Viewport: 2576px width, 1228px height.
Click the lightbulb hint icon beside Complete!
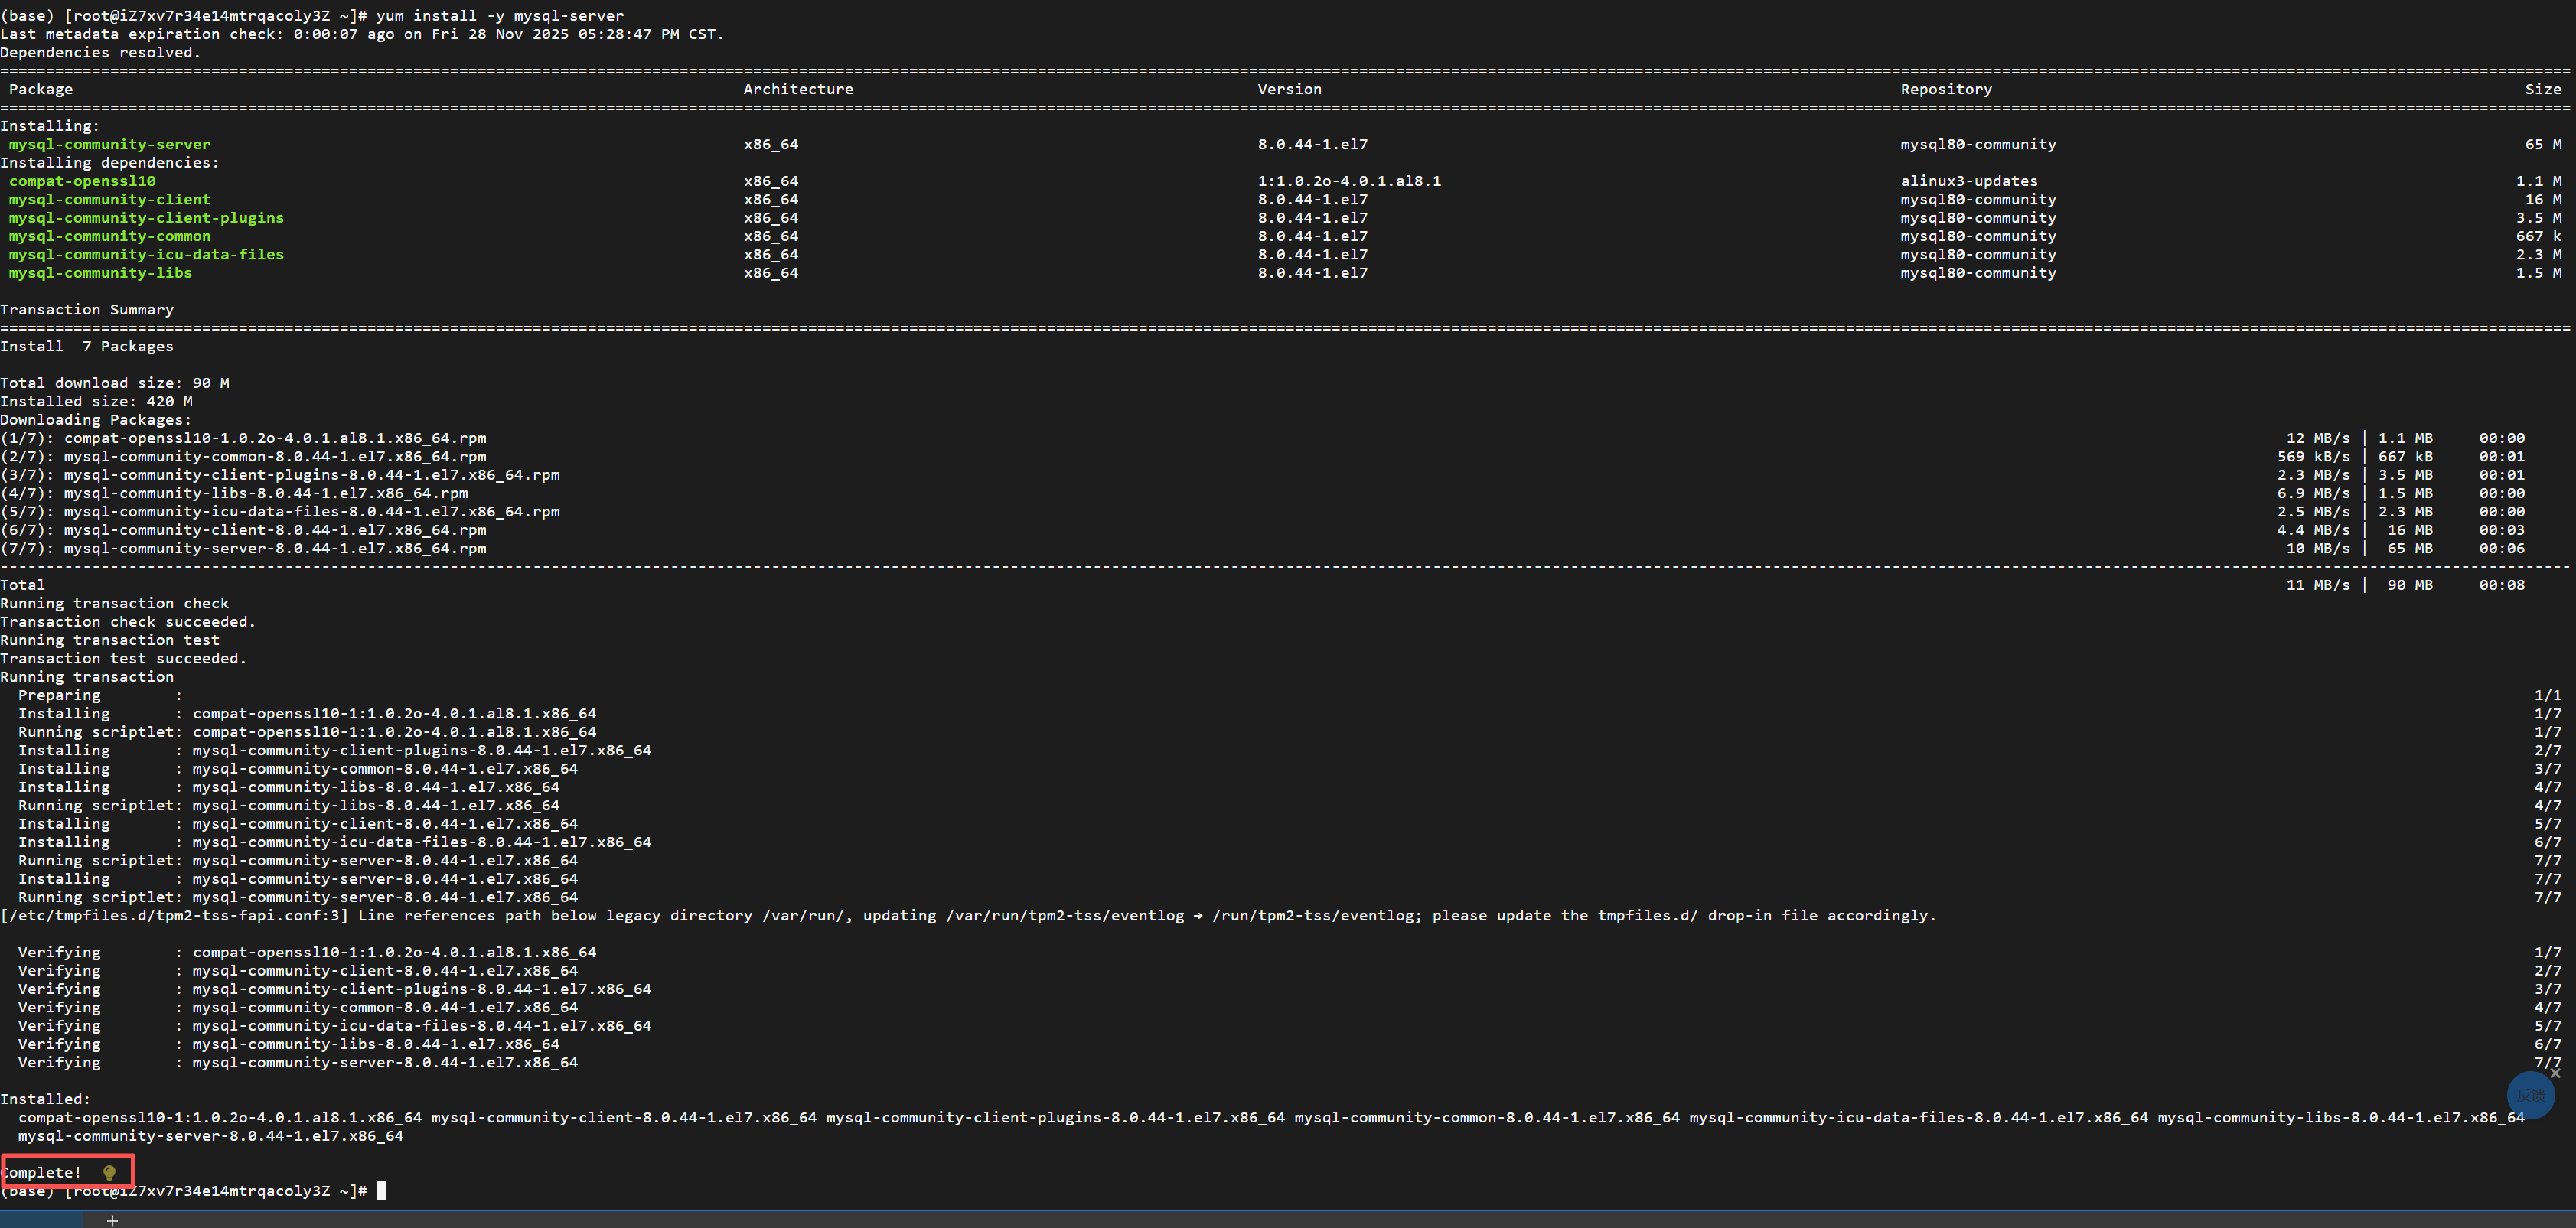(110, 1172)
